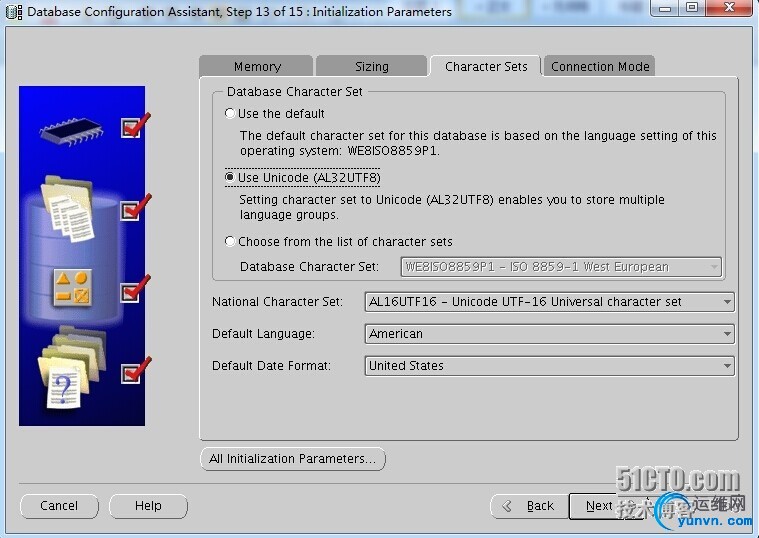Click the checkmark beside question mark folders
The image size is (759, 538).
click(x=135, y=371)
